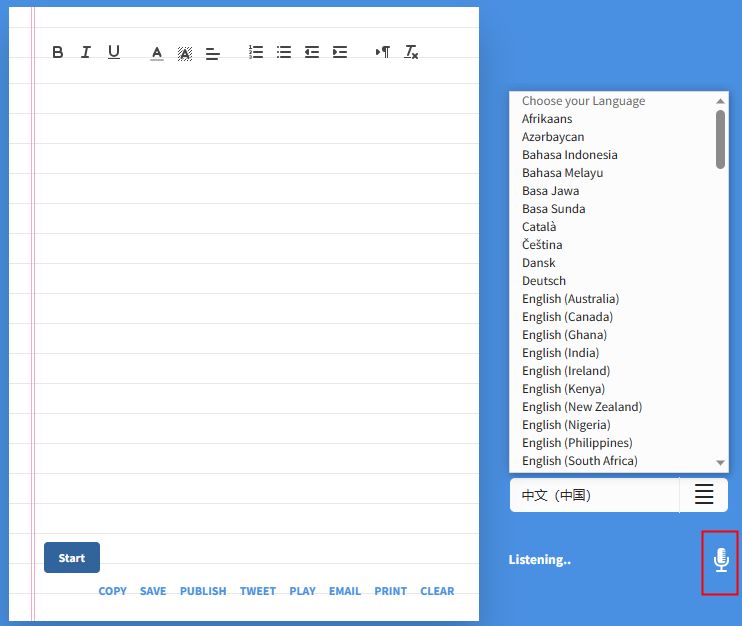The image size is (742, 626).
Task: Click the language list scroll-down arrow
Action: pos(720,462)
